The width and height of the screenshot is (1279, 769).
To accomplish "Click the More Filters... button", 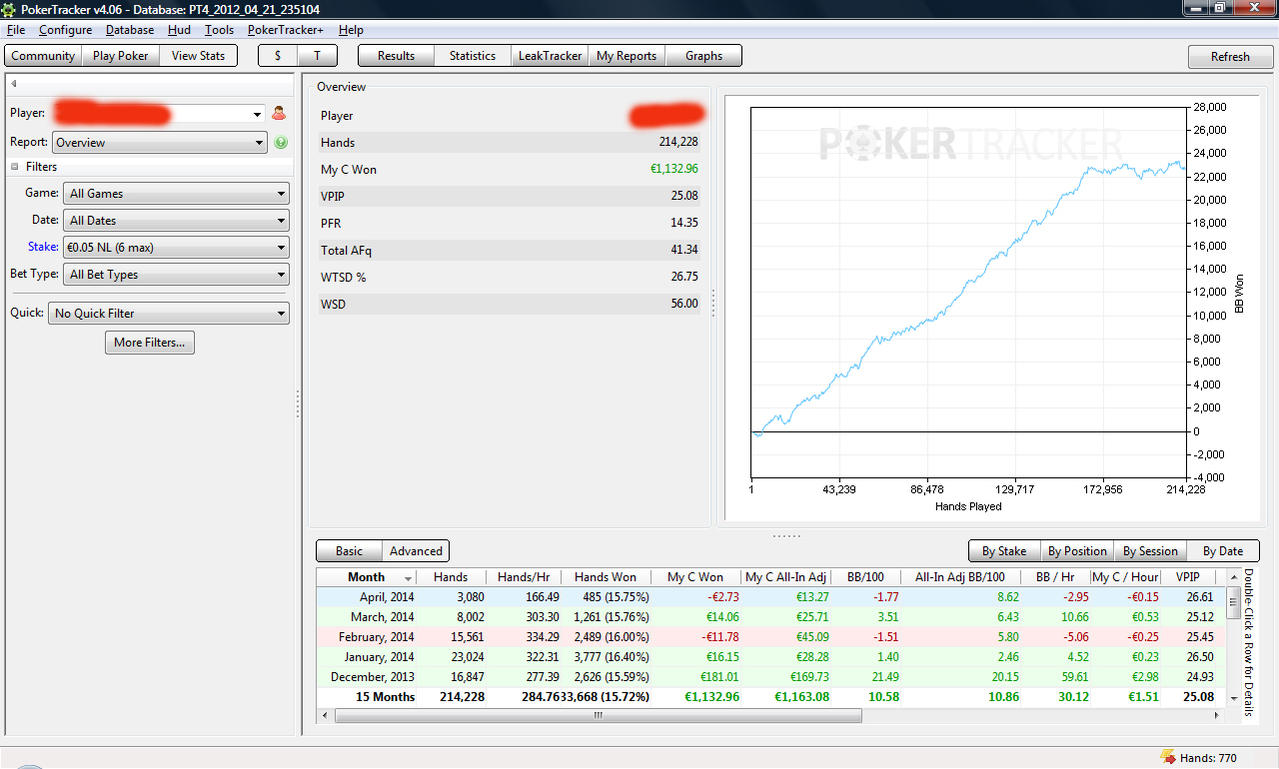I will pos(150,343).
